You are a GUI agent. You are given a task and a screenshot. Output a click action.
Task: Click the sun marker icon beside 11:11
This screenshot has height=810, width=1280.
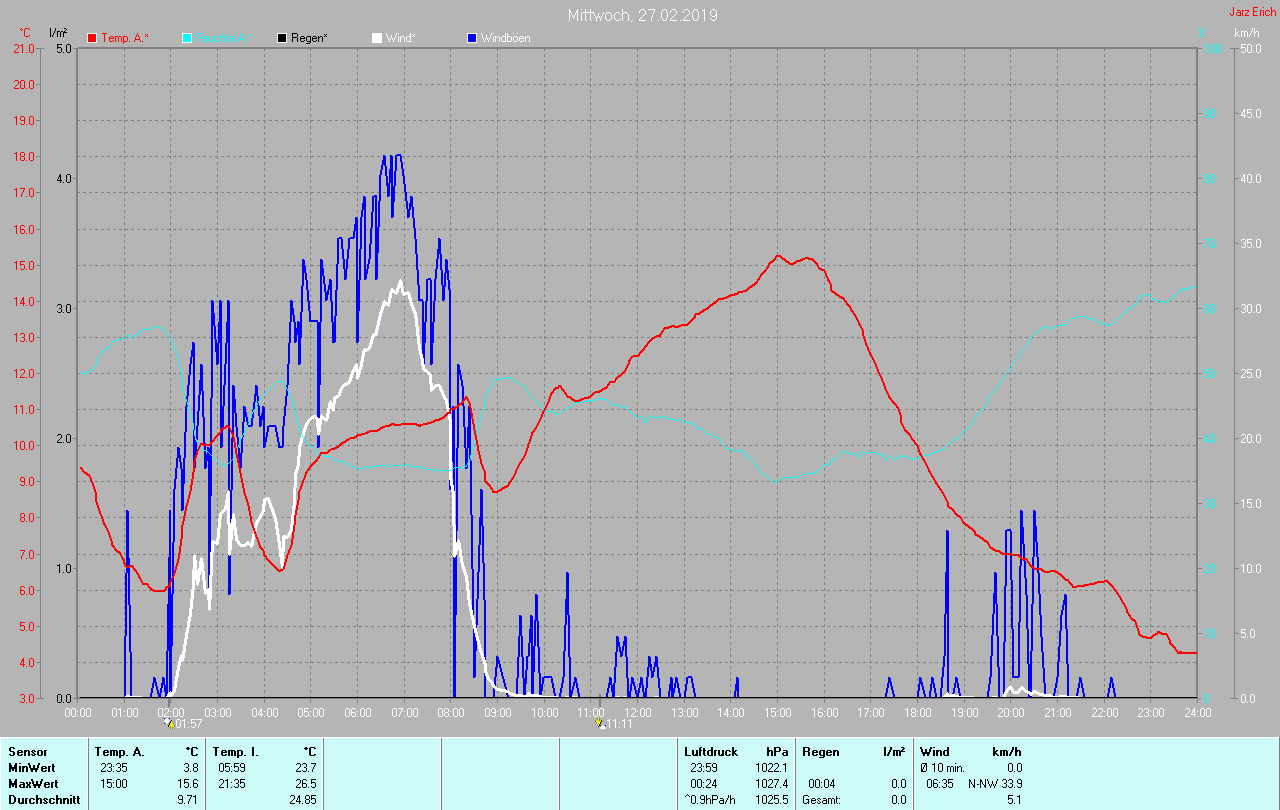[600, 722]
